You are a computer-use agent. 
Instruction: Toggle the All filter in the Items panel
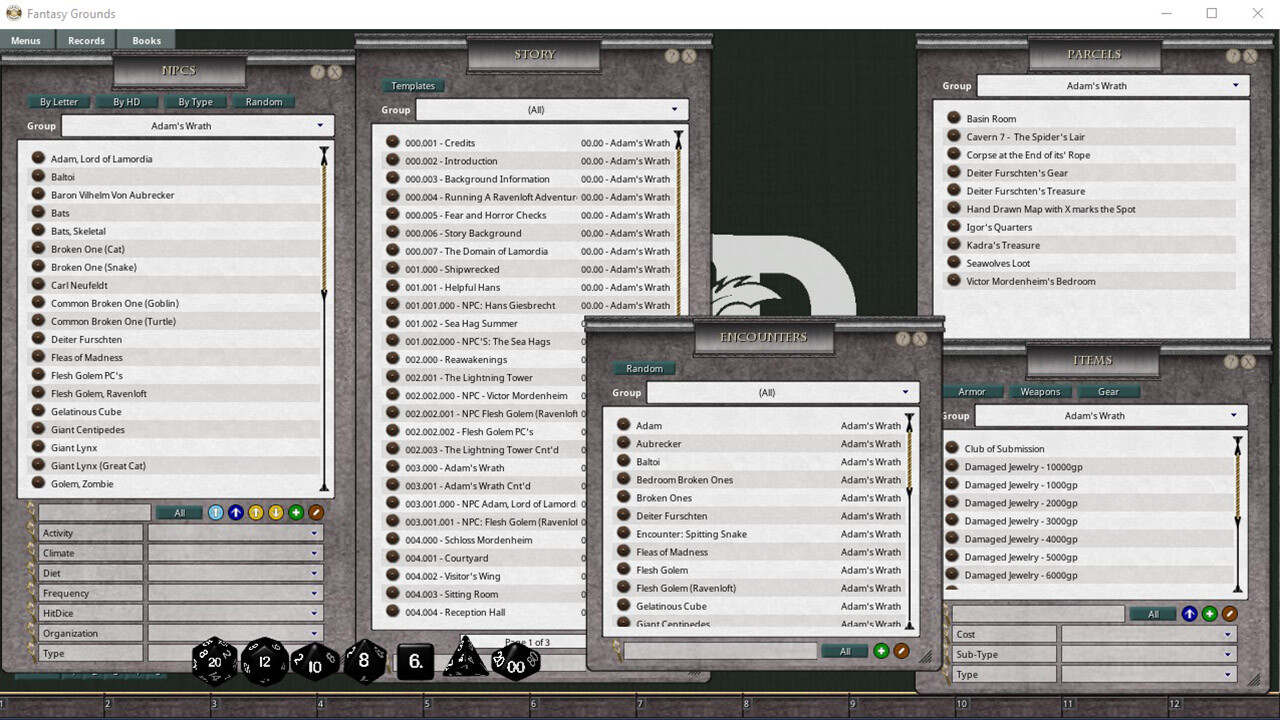1153,613
